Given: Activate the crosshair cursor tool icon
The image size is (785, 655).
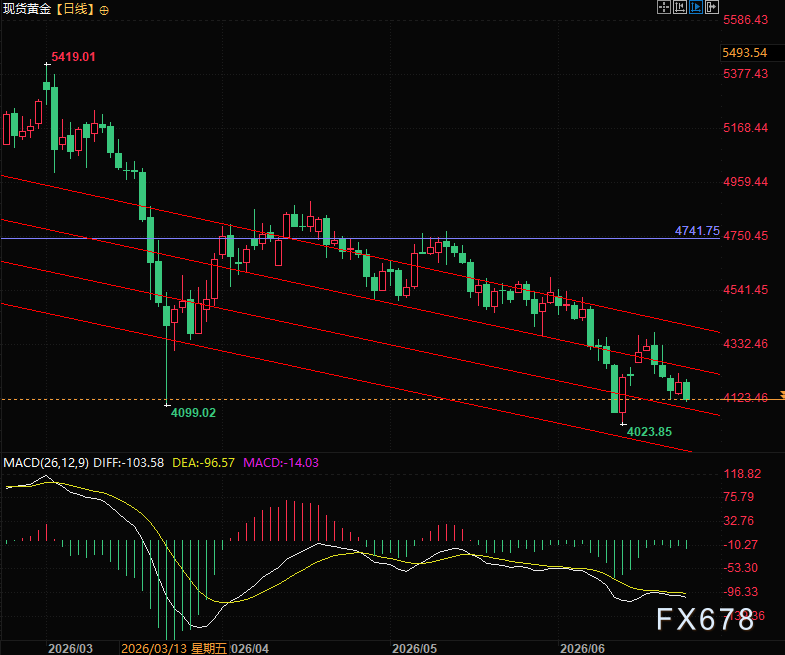Looking at the screenshot, I should point(663,7).
